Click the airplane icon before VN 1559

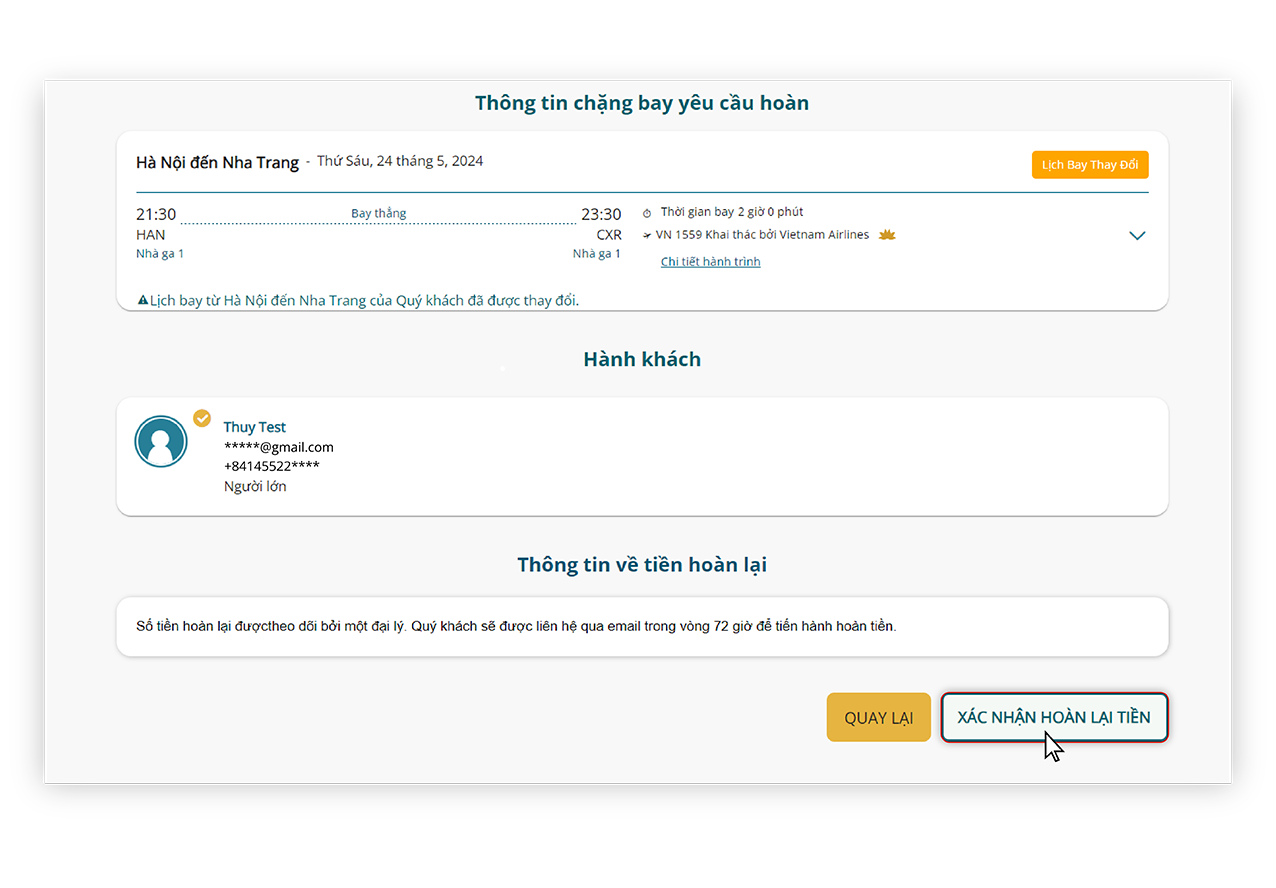[x=647, y=236]
